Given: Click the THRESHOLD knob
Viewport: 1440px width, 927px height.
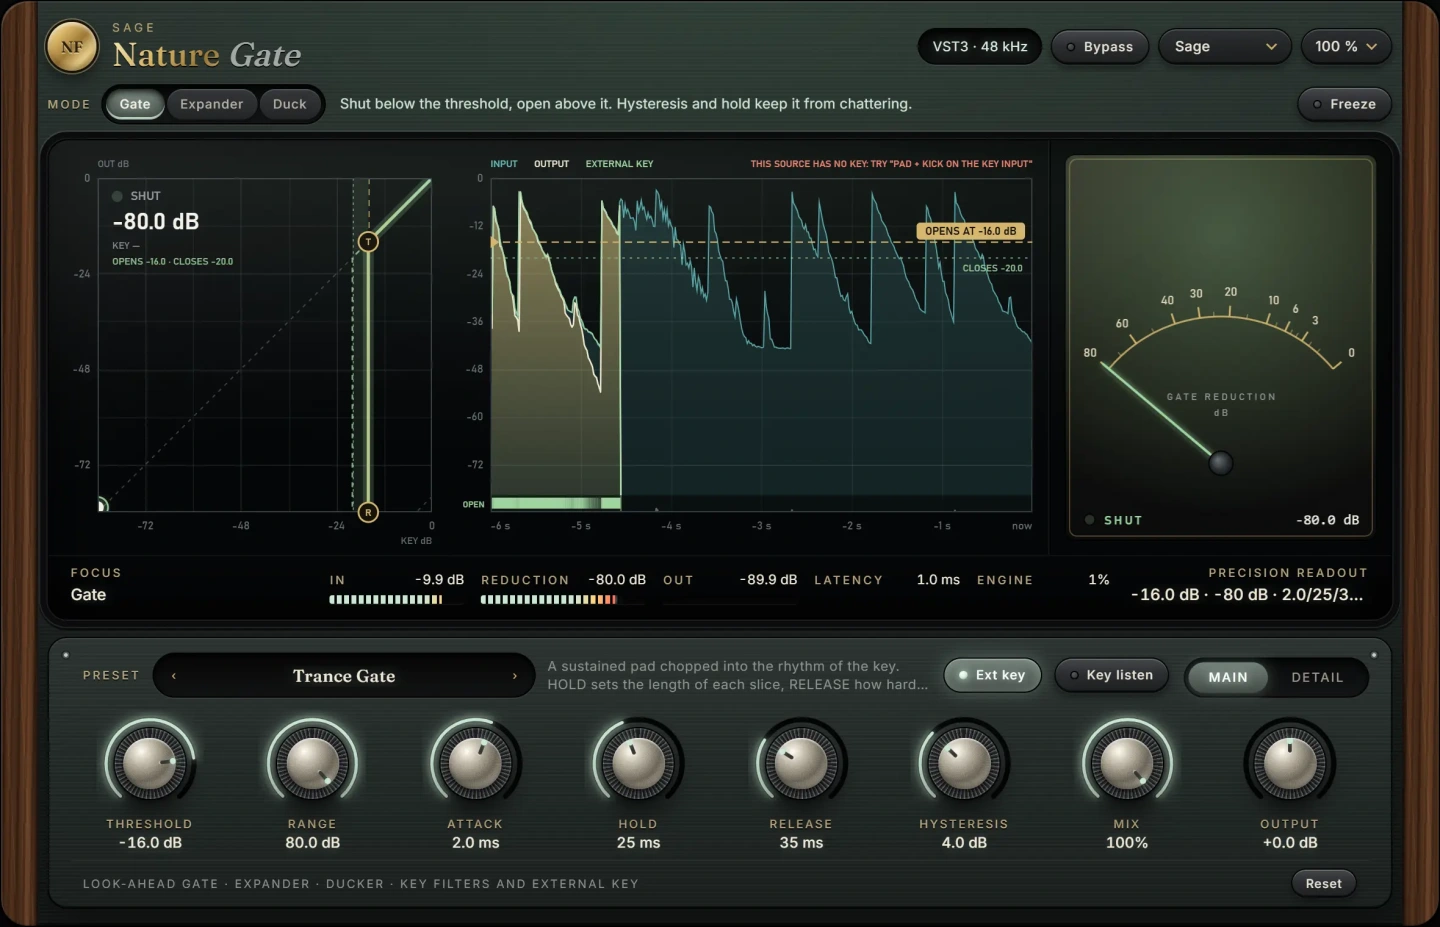Looking at the screenshot, I should (x=149, y=763).
